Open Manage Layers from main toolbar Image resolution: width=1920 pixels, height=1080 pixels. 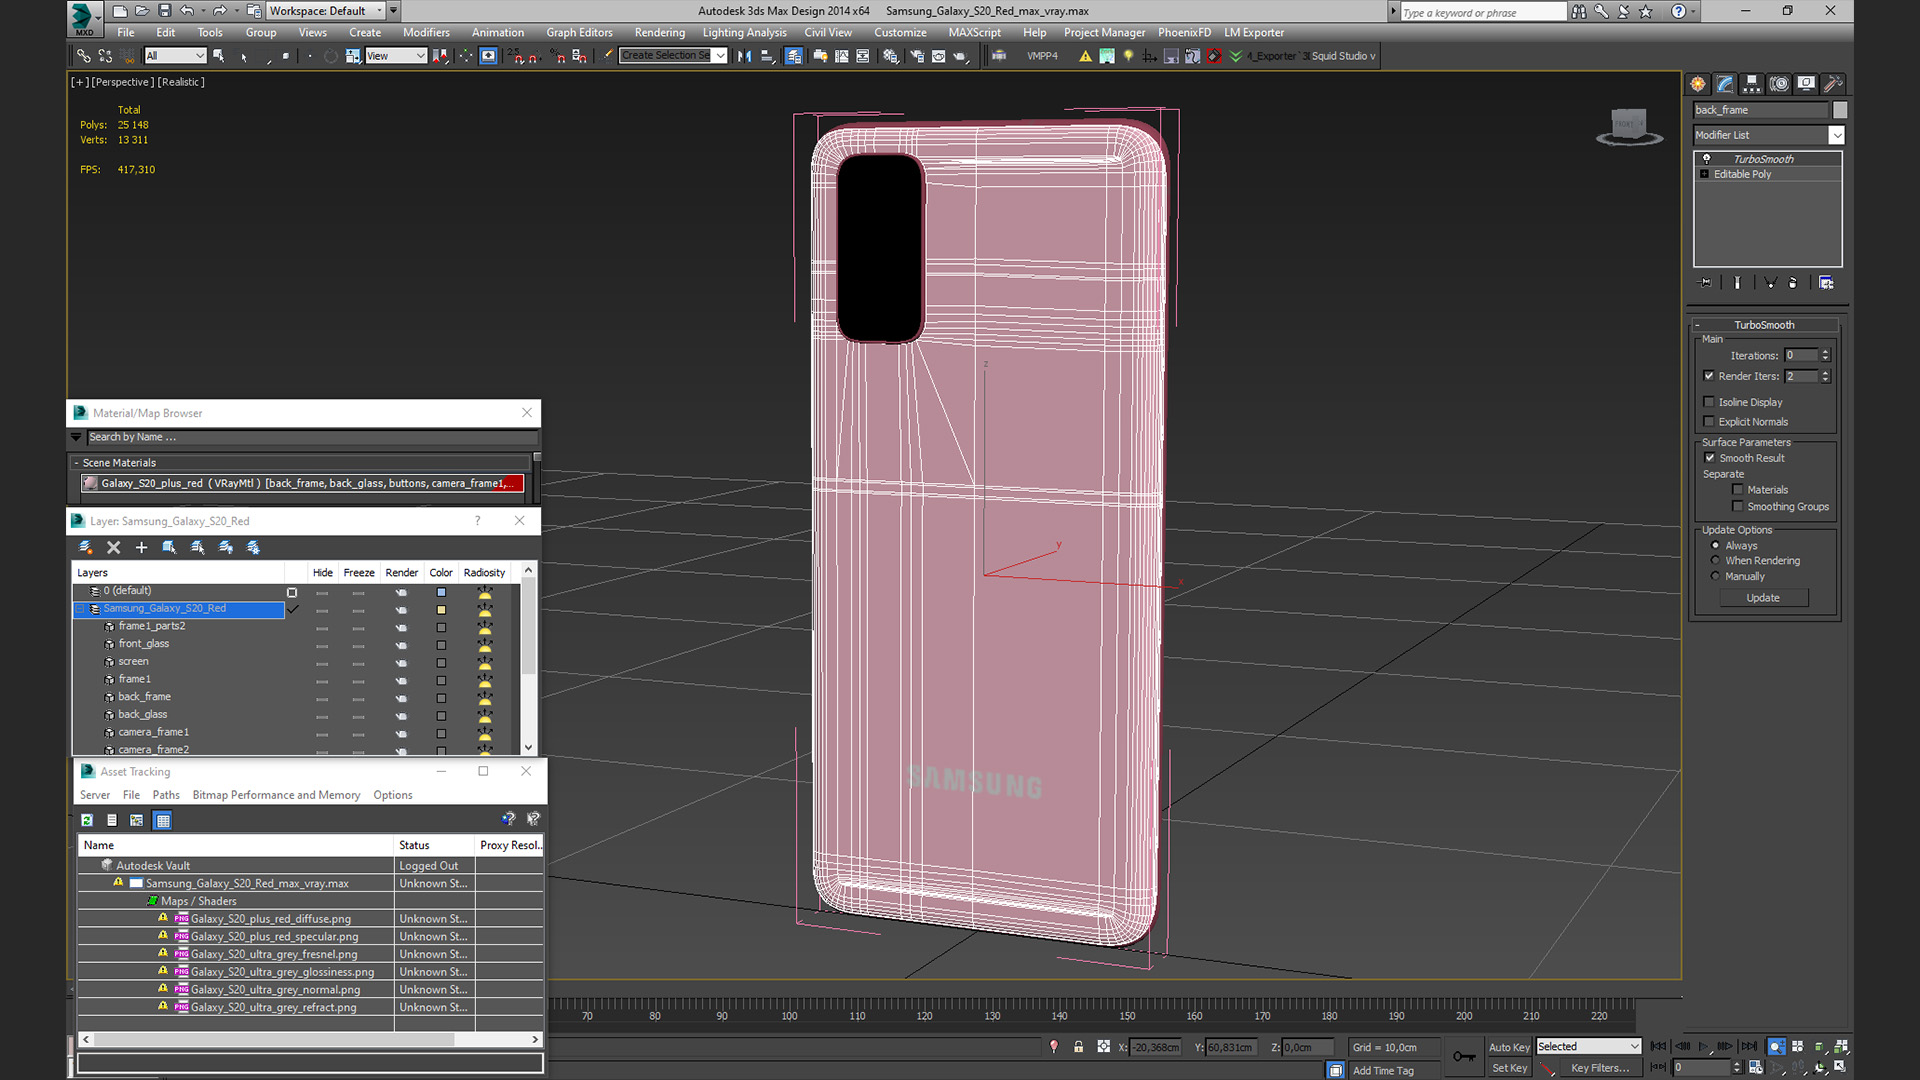coord(794,56)
